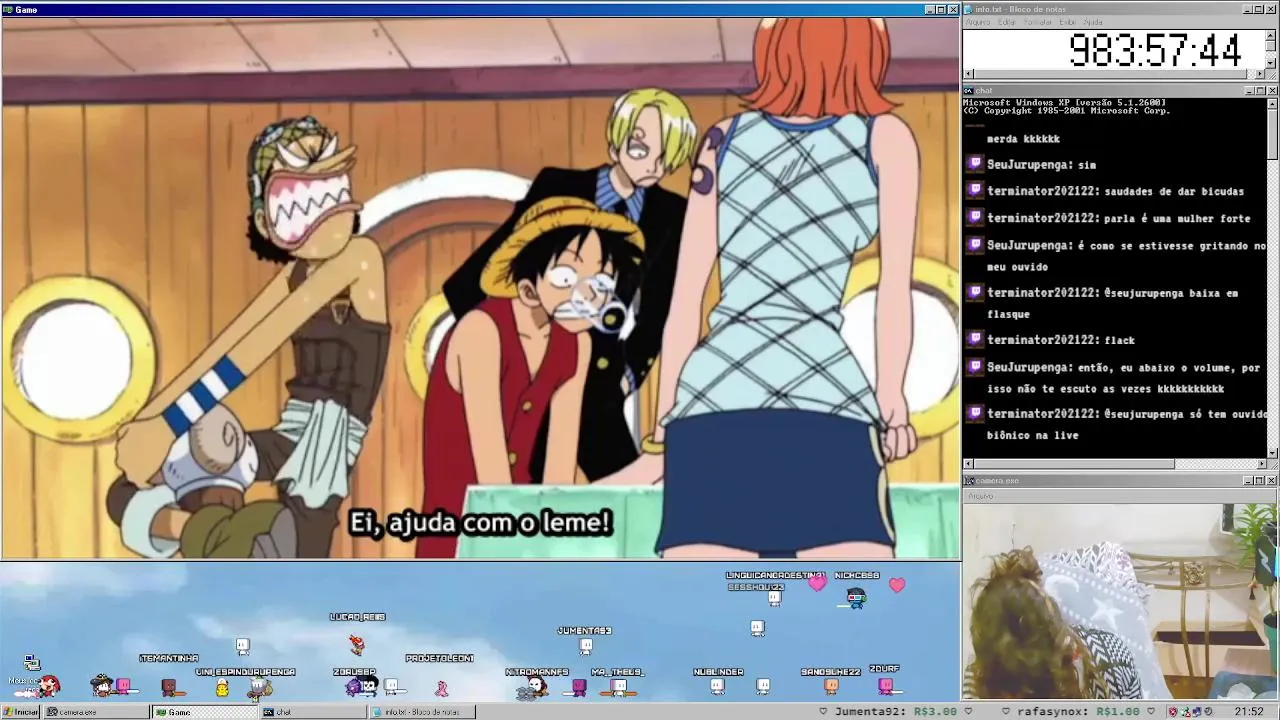
Task: Click the notepad horizontal scrollbar thumb
Action: 1108,74
